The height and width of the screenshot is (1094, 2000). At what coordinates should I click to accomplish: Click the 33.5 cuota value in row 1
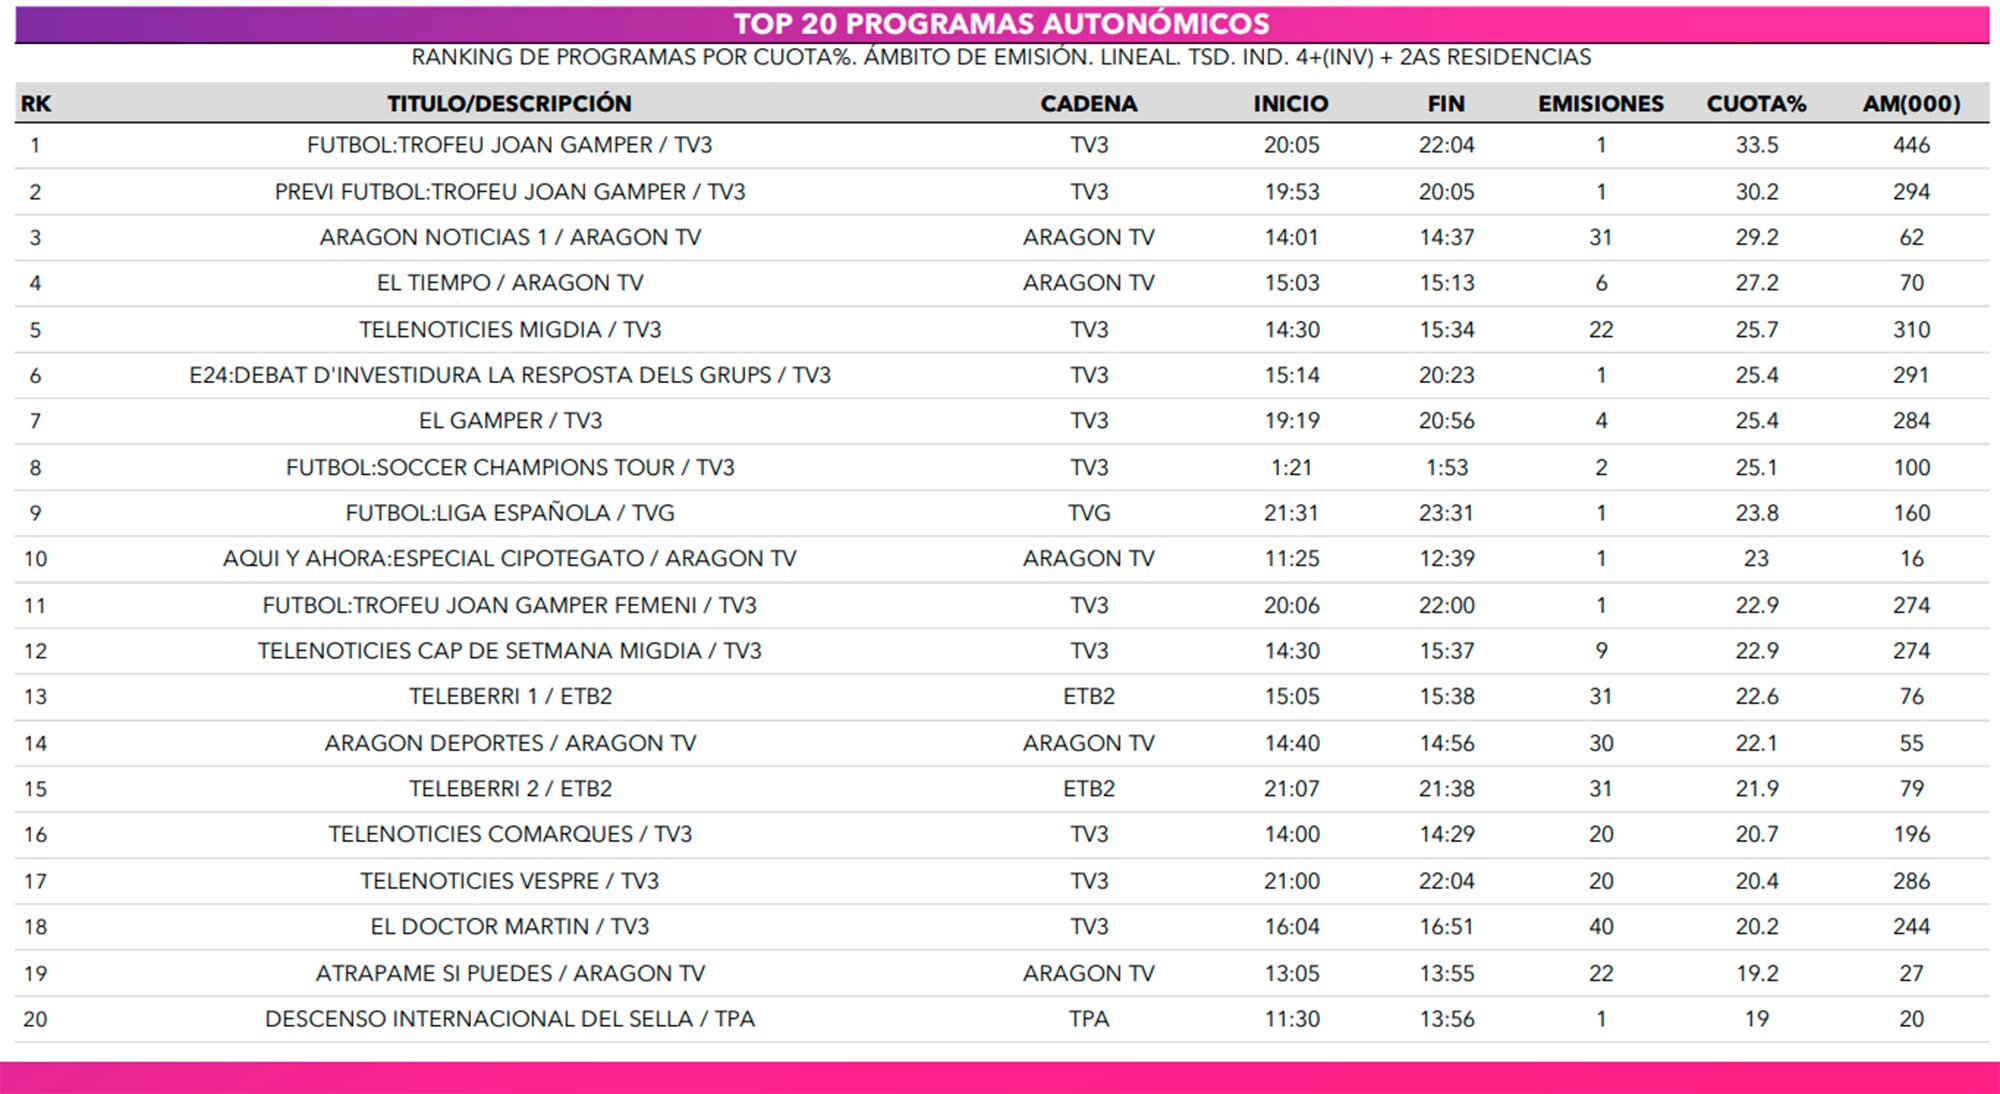pos(1756,145)
